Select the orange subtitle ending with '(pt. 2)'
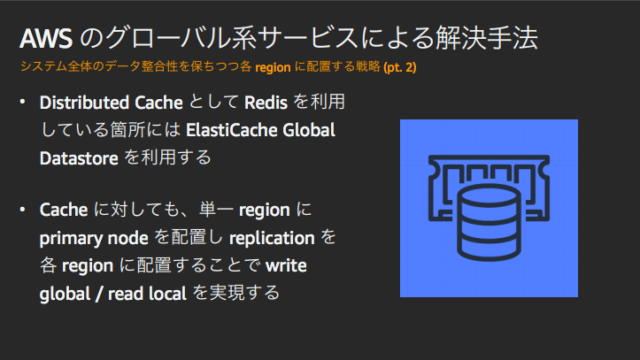The height and width of the screenshot is (360, 640). [218, 67]
